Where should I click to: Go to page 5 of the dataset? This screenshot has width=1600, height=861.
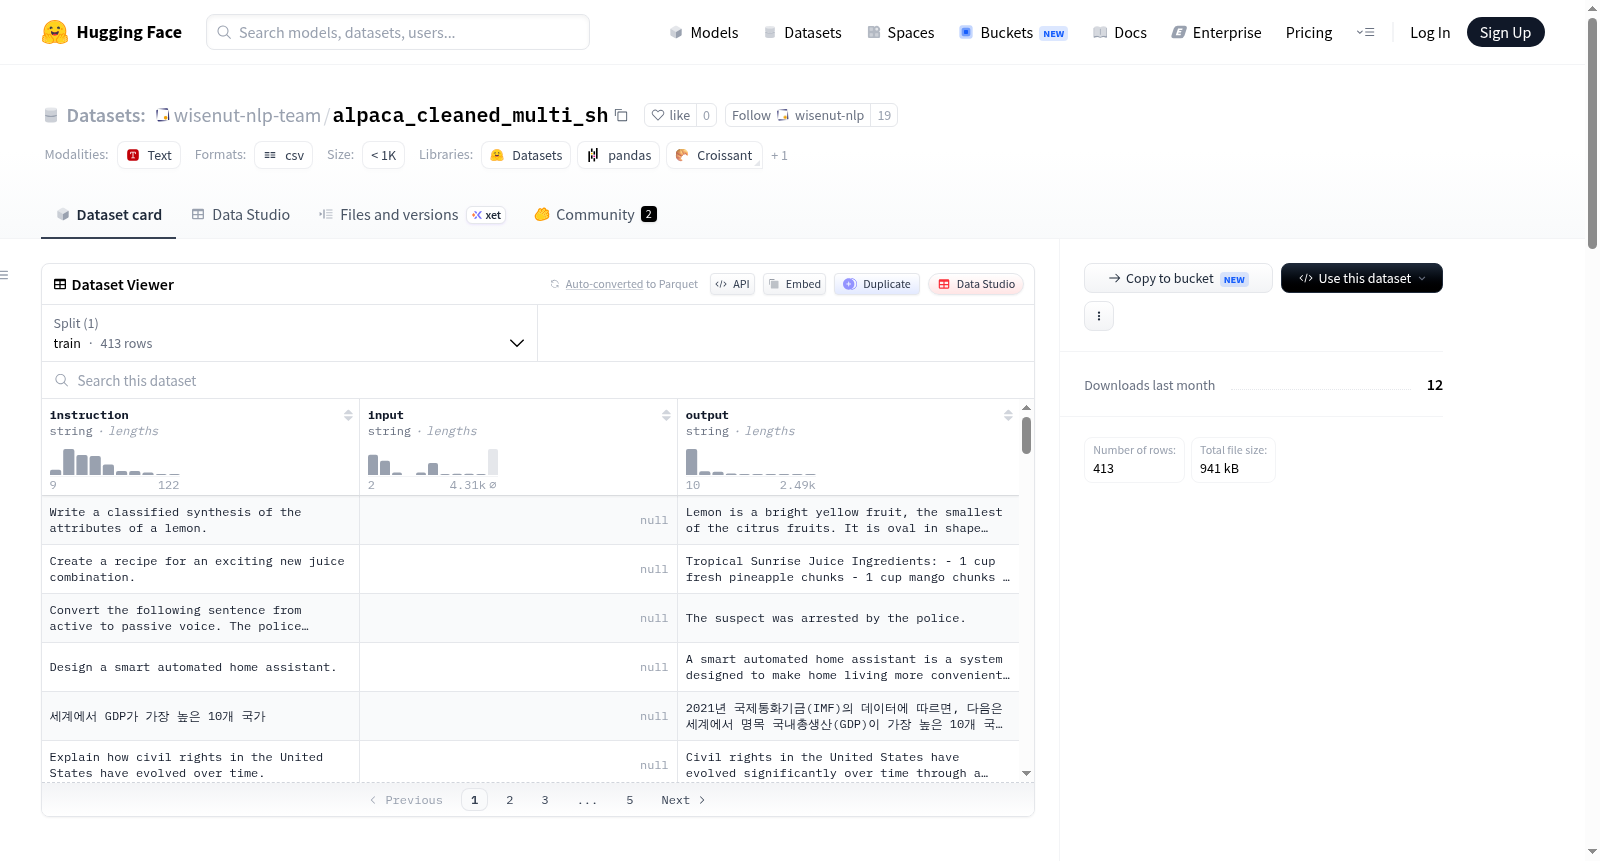click(630, 800)
